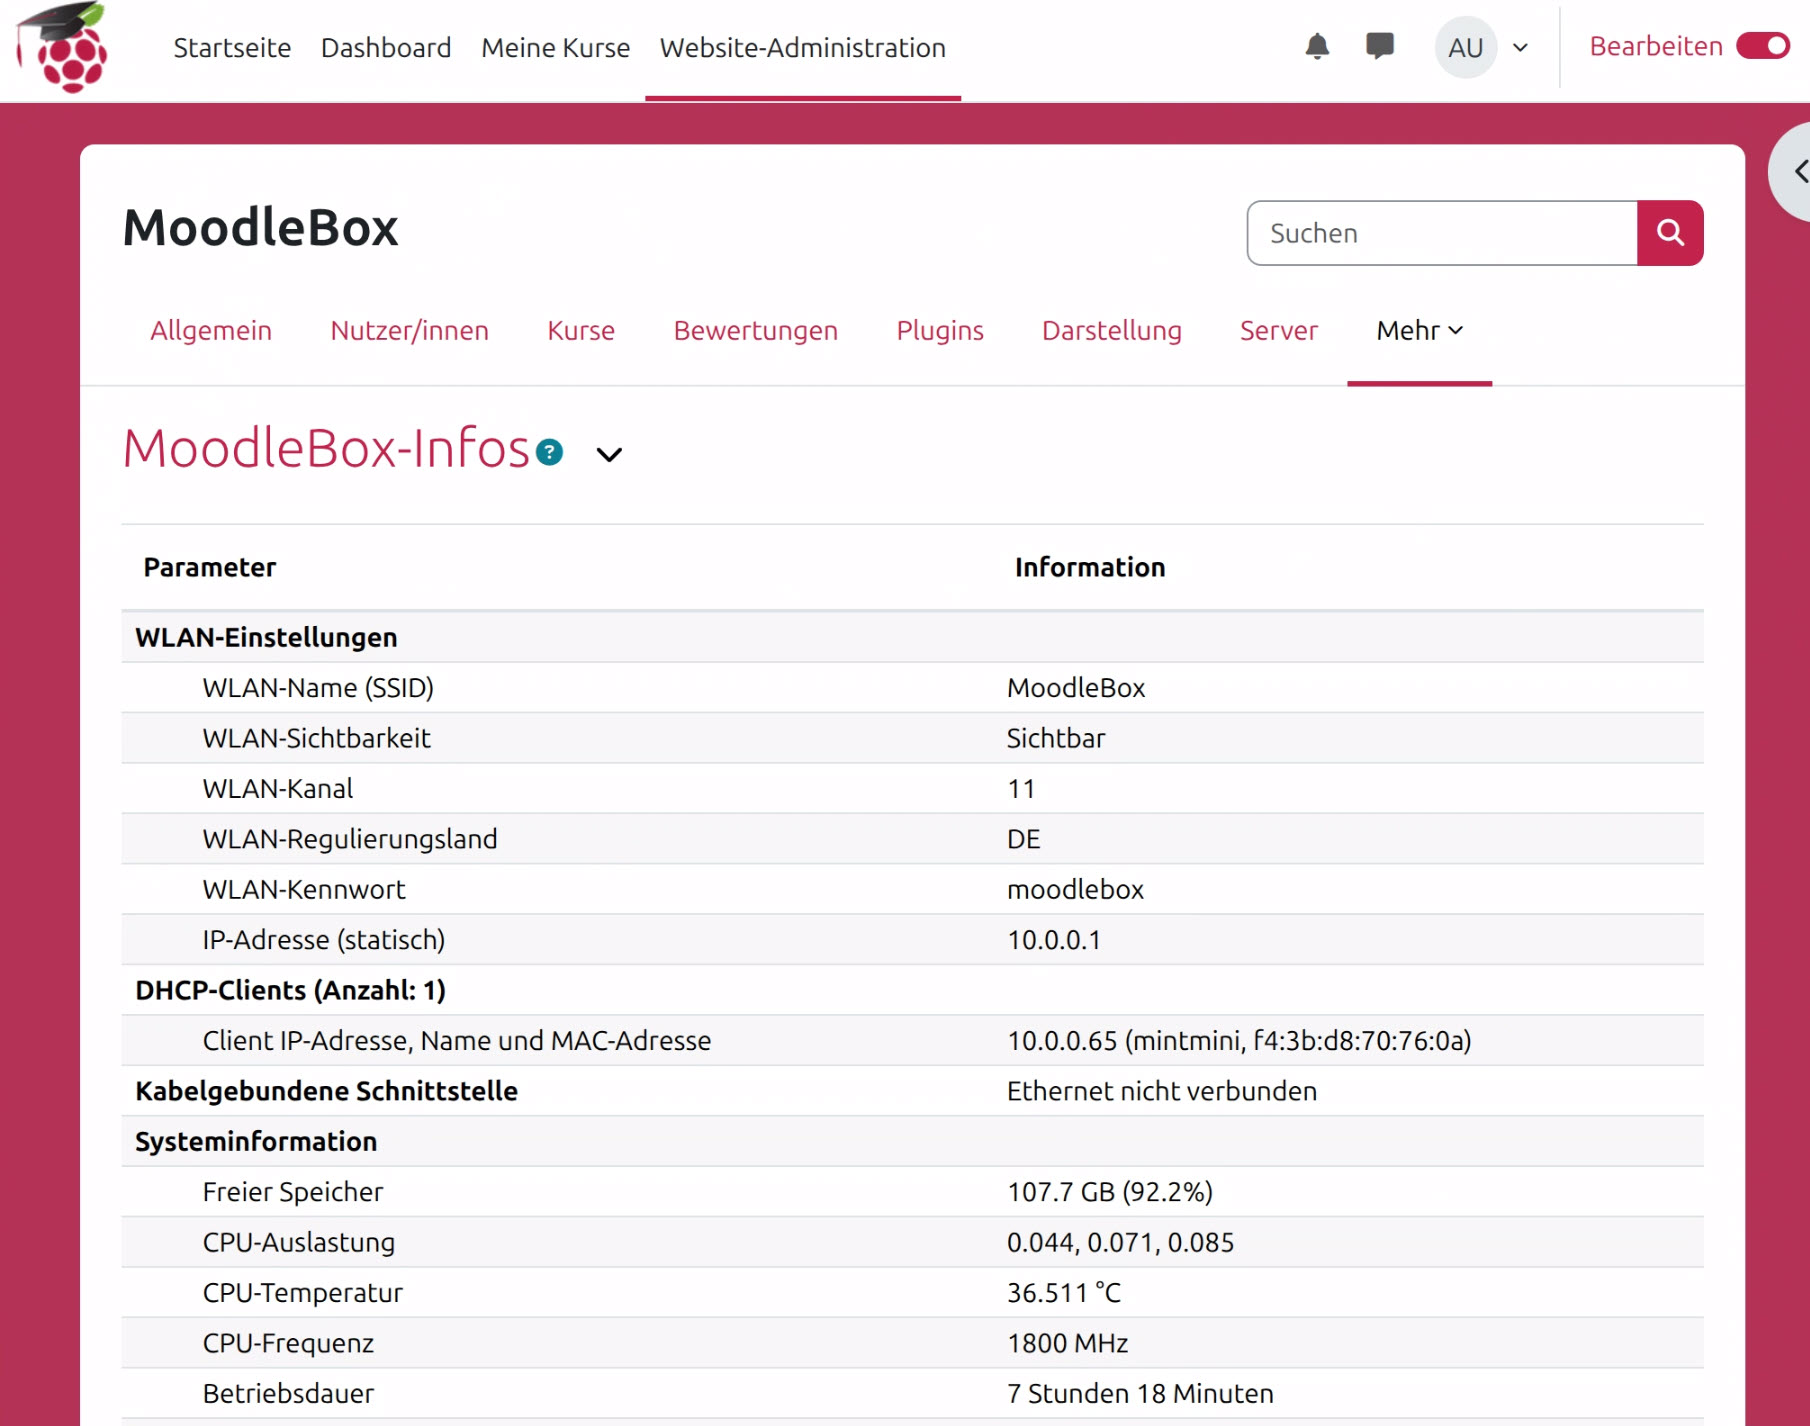Go to Startseite

(x=232, y=47)
